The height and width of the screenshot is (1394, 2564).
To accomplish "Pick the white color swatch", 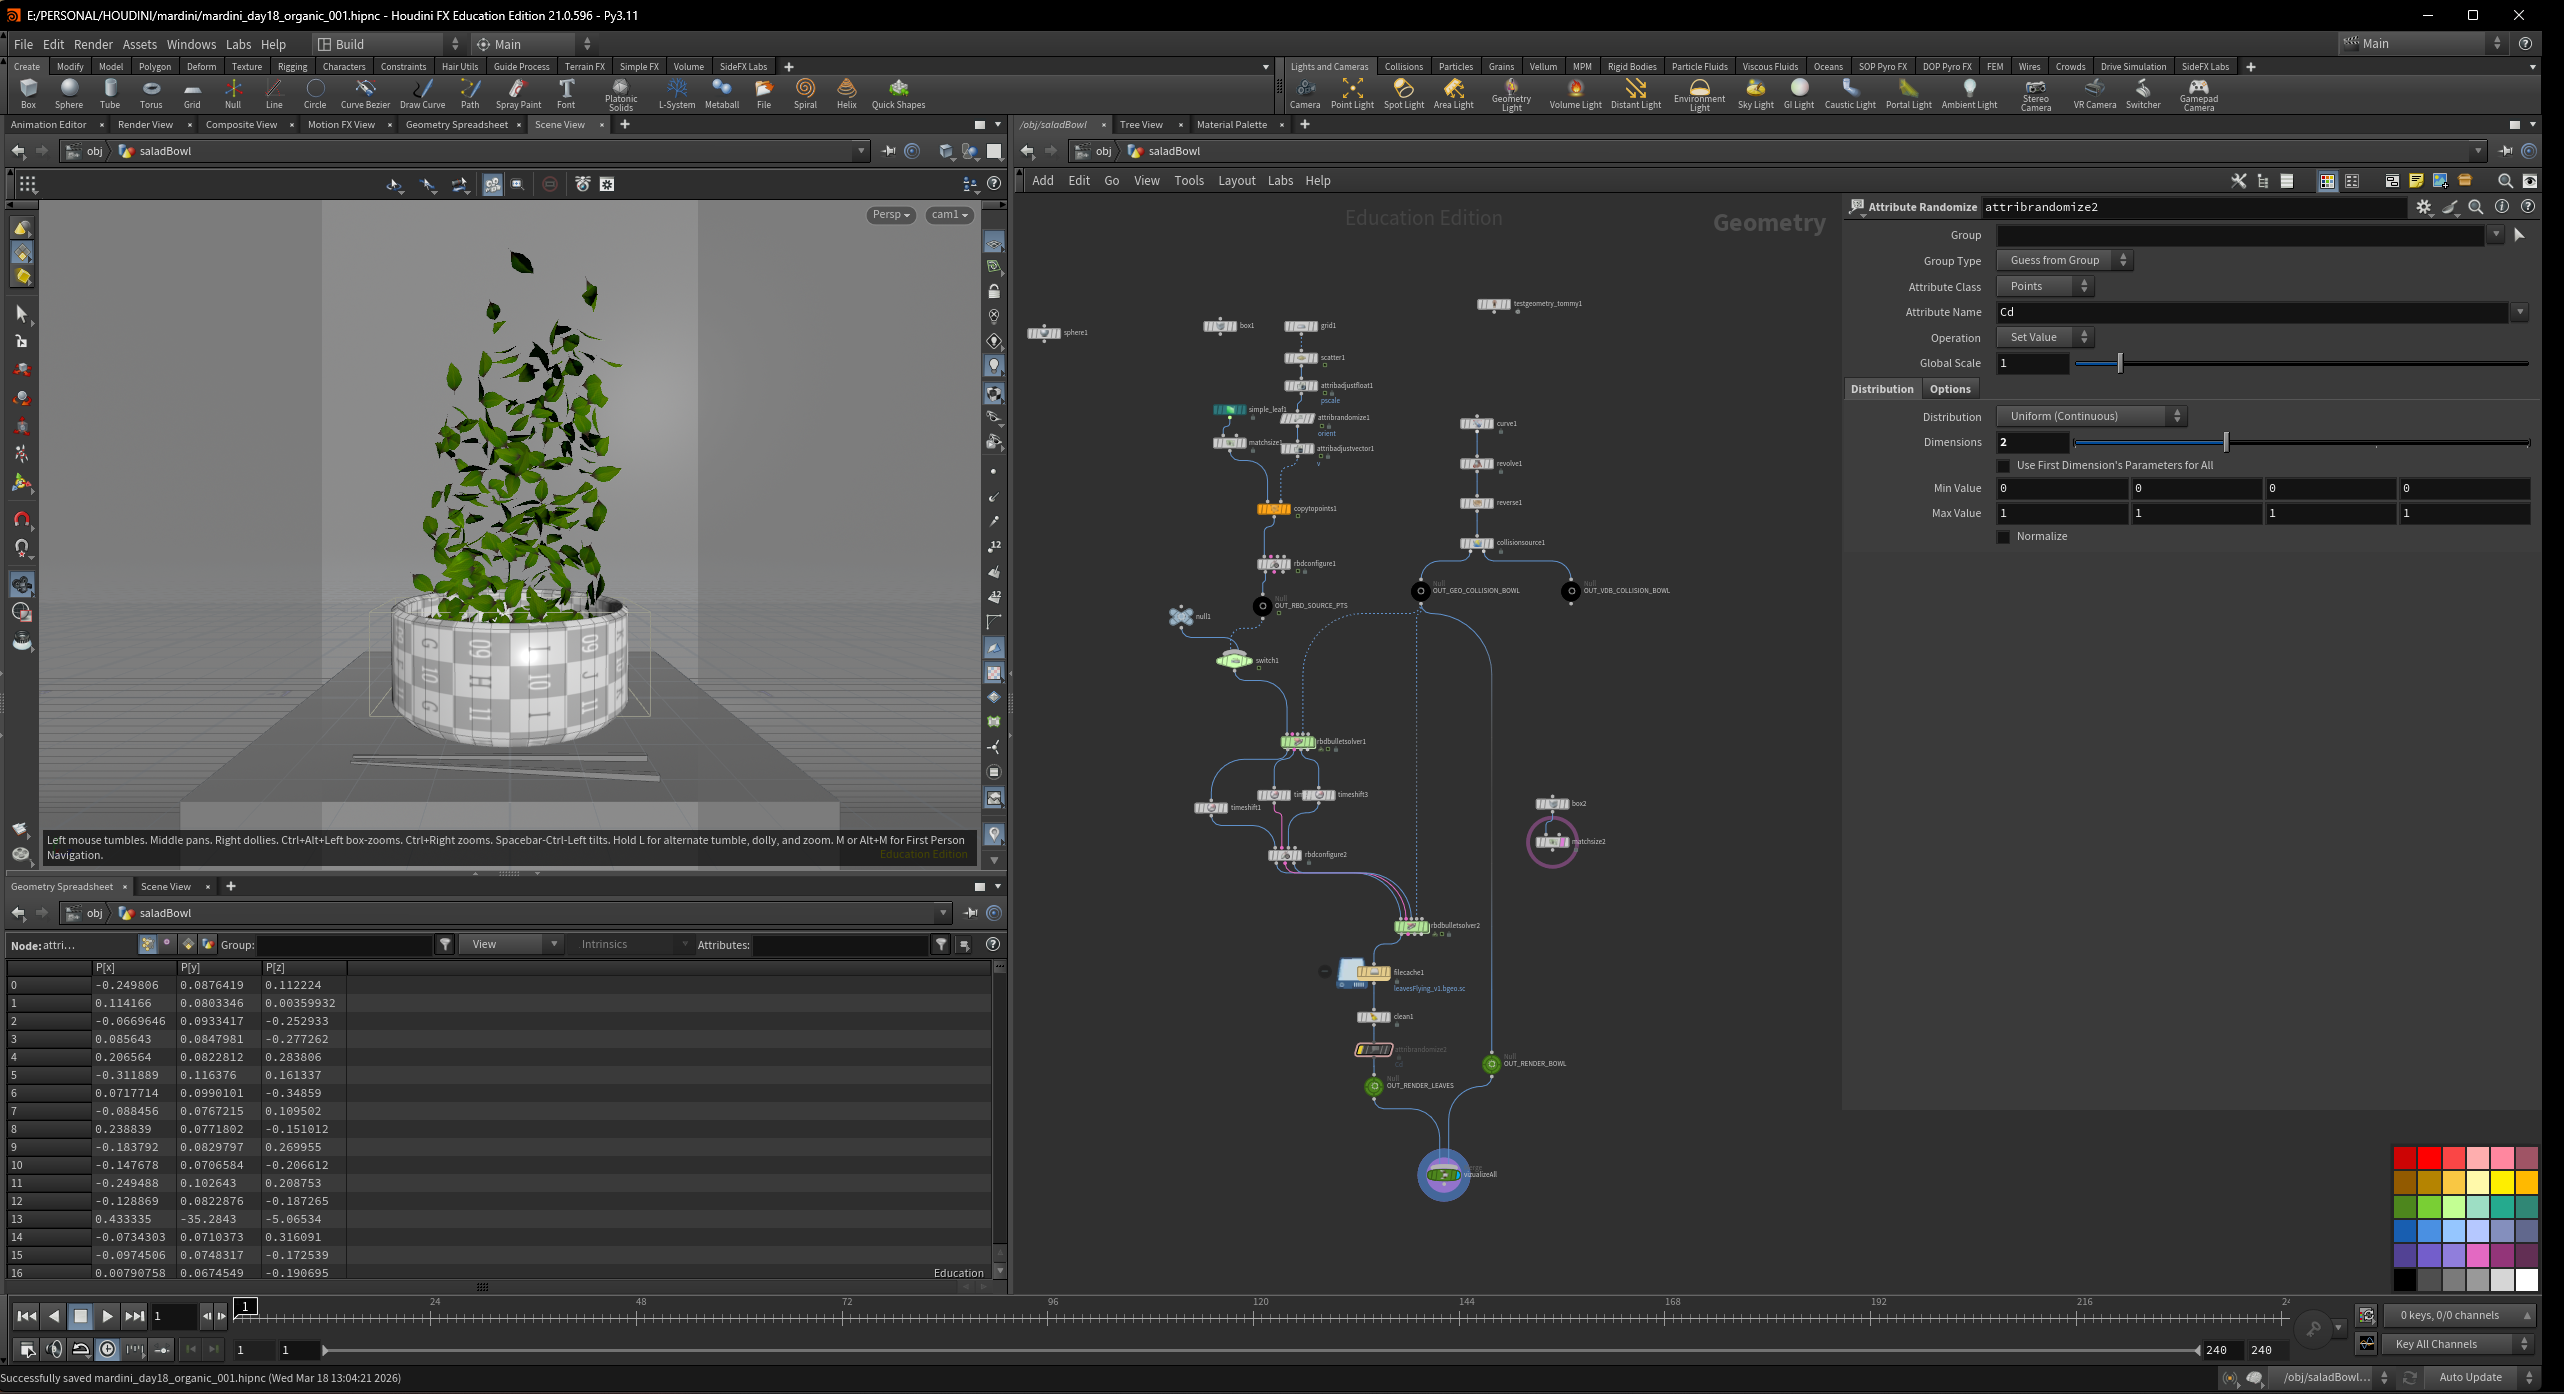I will click(x=2526, y=1280).
